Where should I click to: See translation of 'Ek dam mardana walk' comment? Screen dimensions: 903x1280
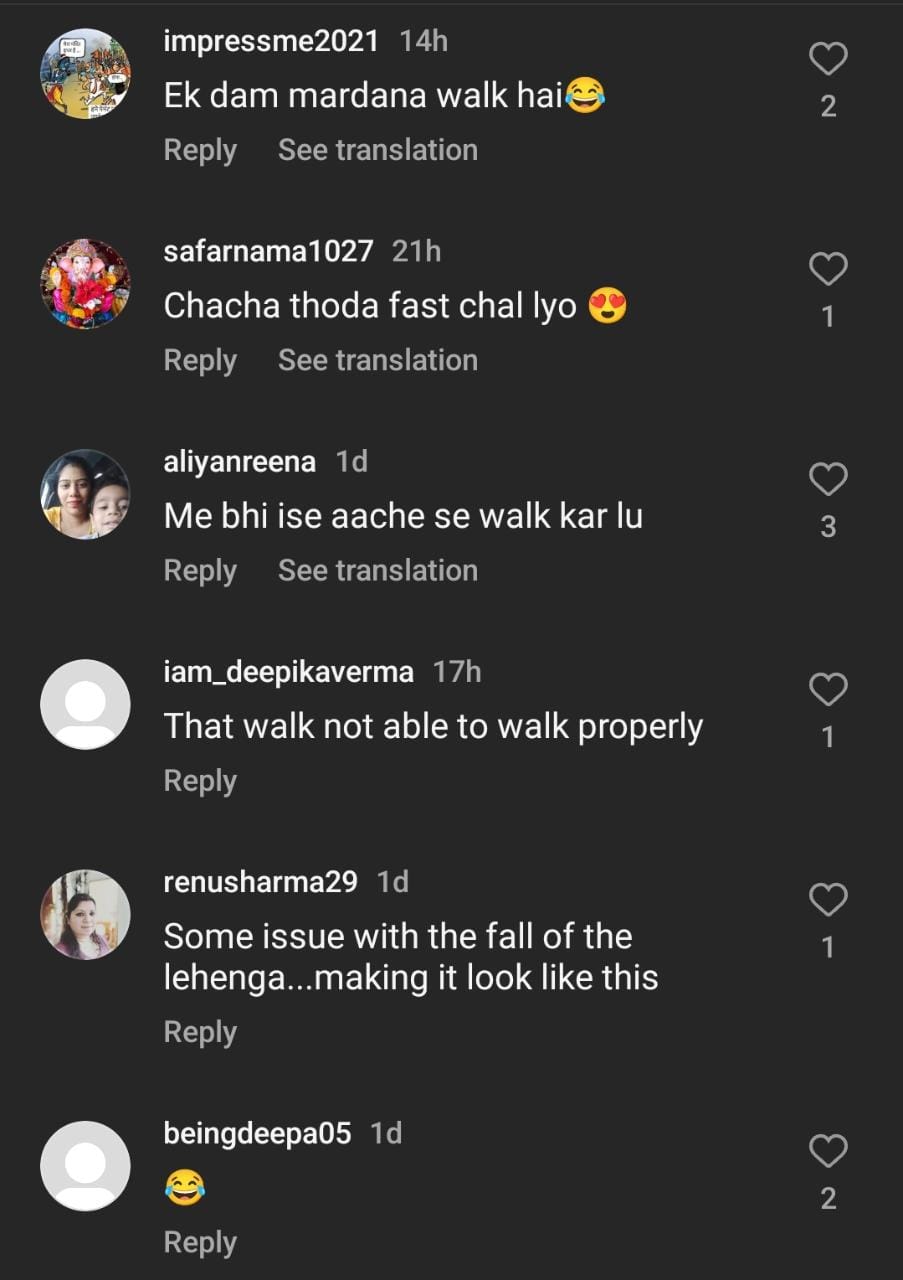click(x=377, y=151)
